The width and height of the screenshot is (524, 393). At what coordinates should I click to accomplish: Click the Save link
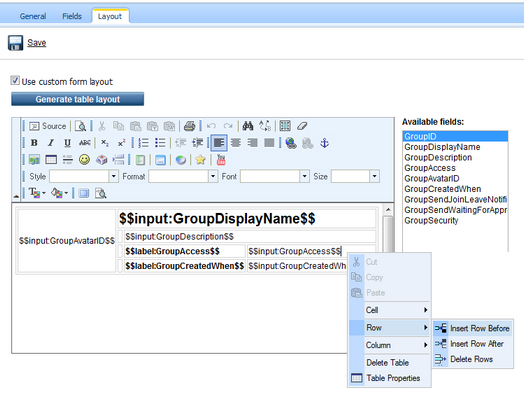[37, 43]
